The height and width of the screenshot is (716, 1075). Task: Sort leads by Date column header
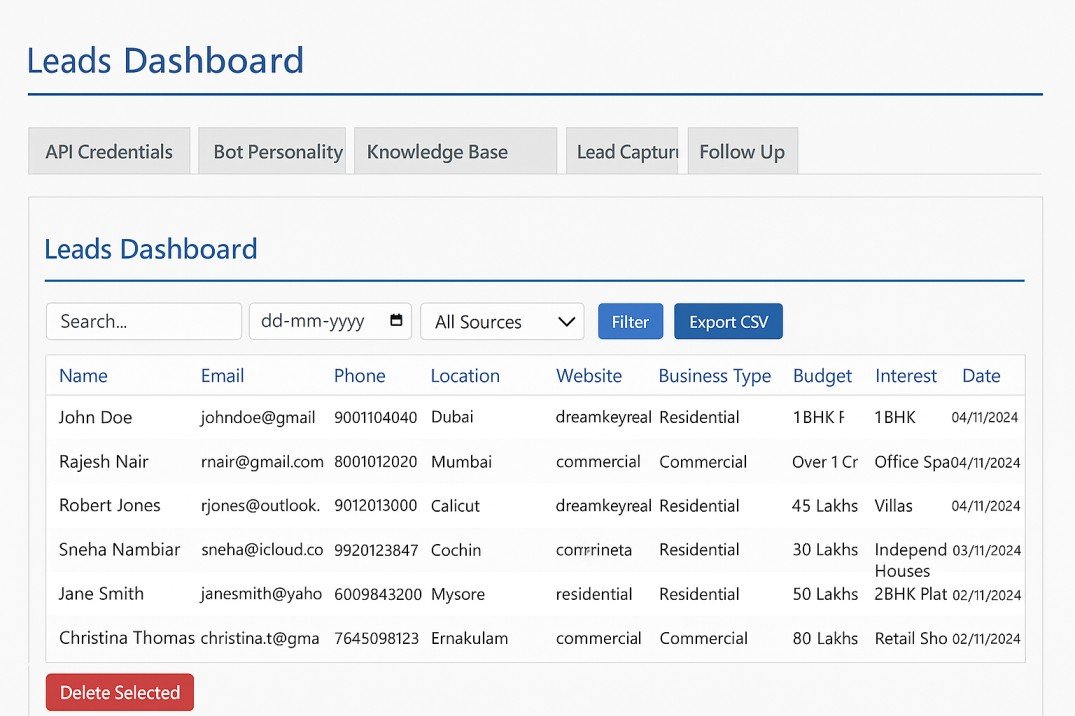[981, 376]
